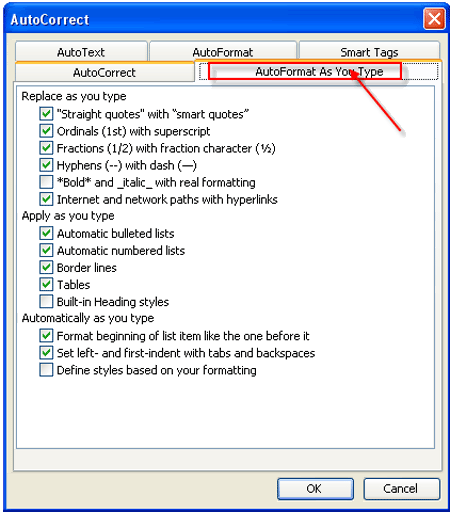Enable Built-in Heading styles
The width and height of the screenshot is (450, 512).
tap(46, 301)
